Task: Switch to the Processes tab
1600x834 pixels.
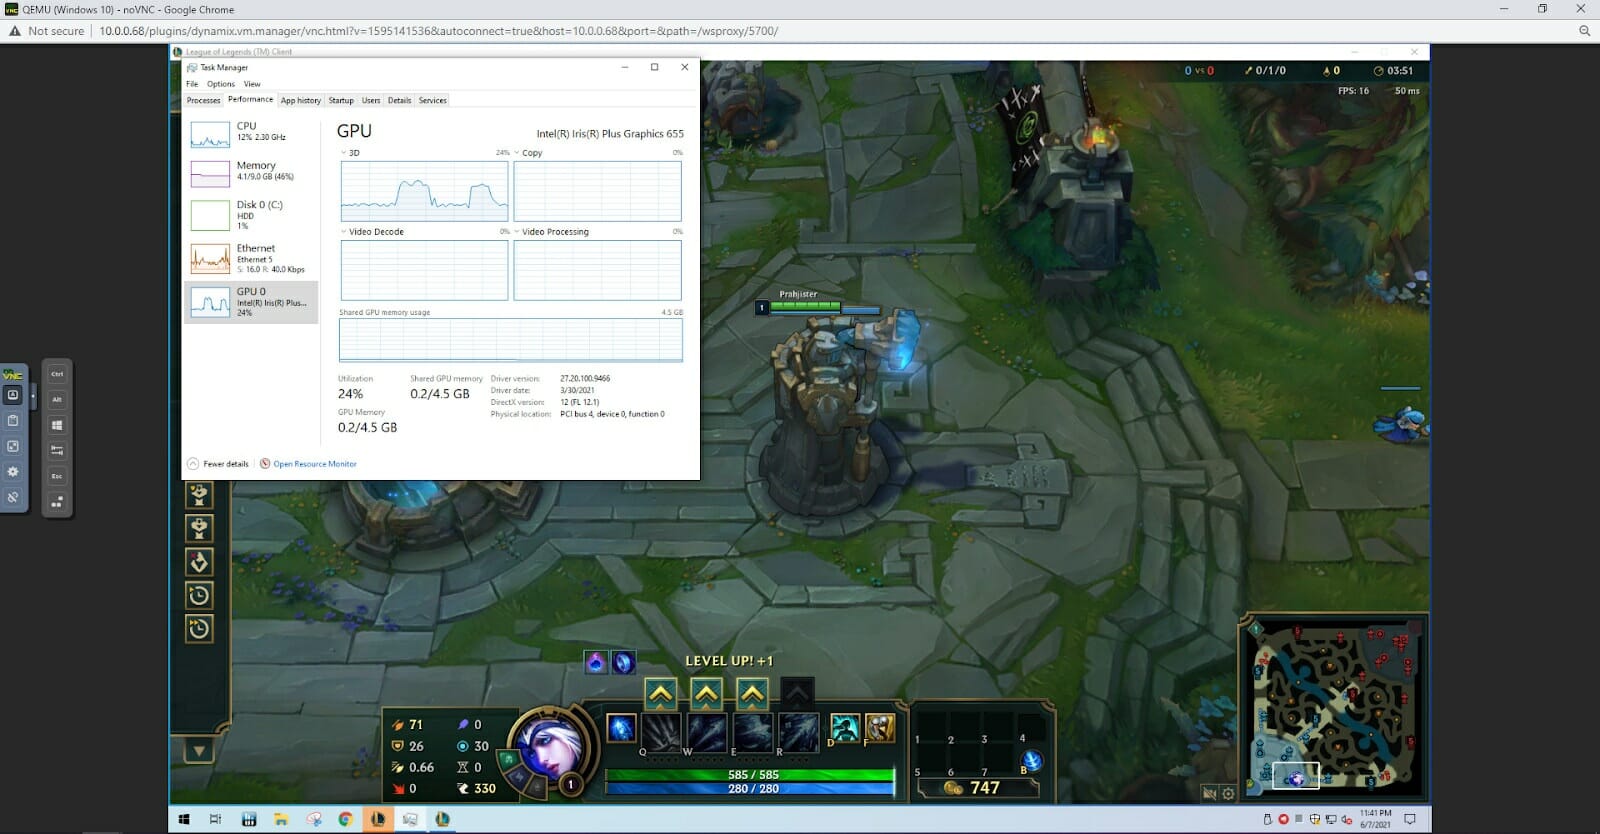Action: (203, 100)
